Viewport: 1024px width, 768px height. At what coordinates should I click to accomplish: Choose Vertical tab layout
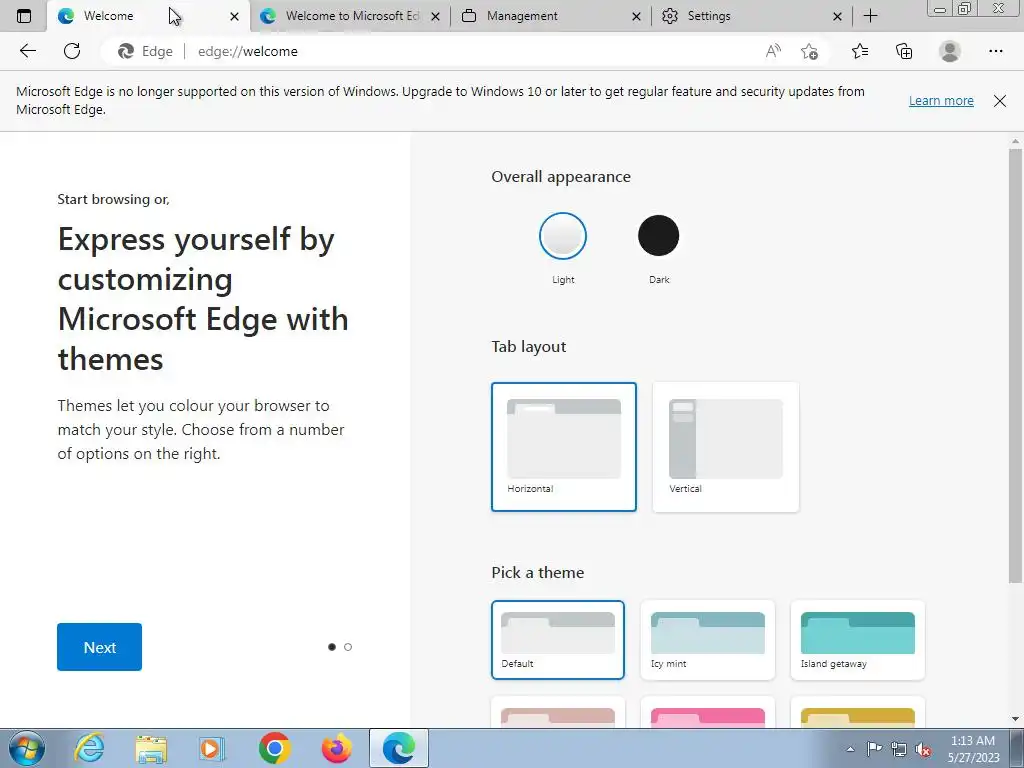pyautogui.click(x=726, y=447)
